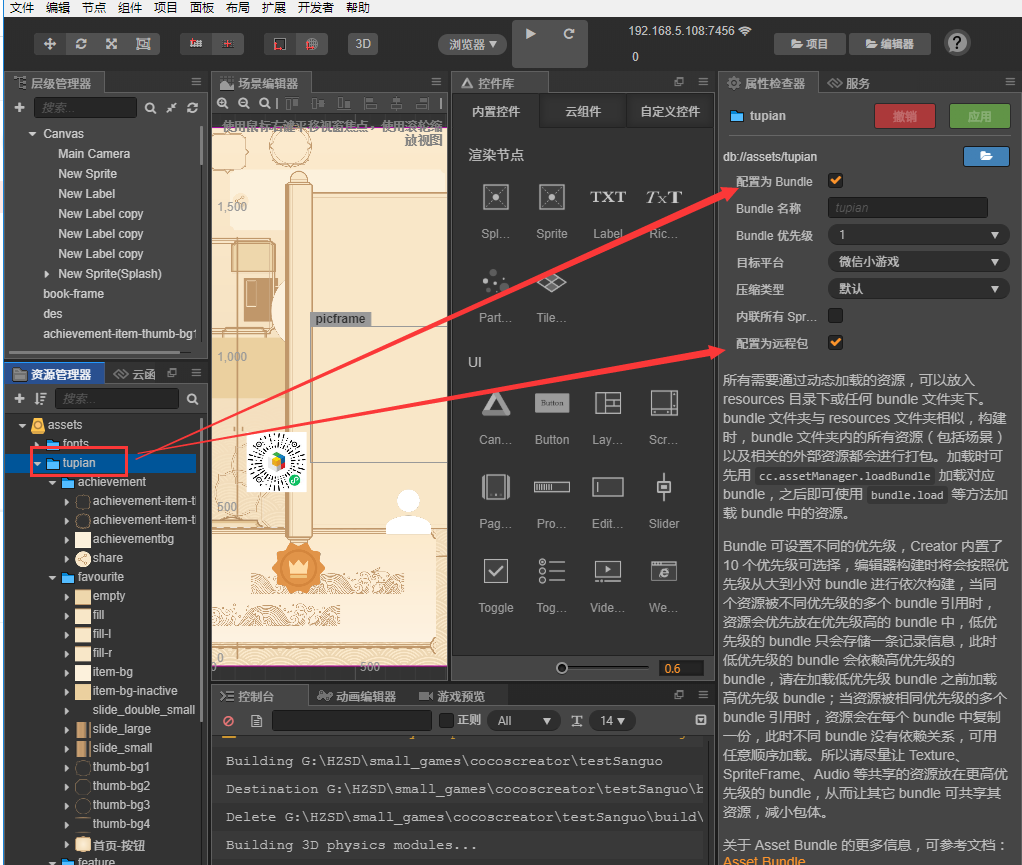Select the move transform tool
Screen dimensions: 1022x865
(50, 44)
